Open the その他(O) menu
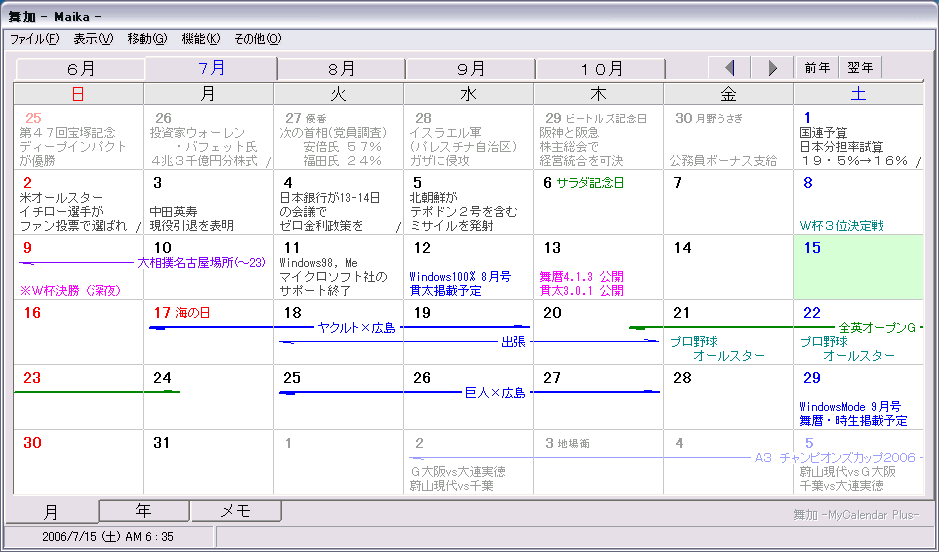 [x=257, y=39]
